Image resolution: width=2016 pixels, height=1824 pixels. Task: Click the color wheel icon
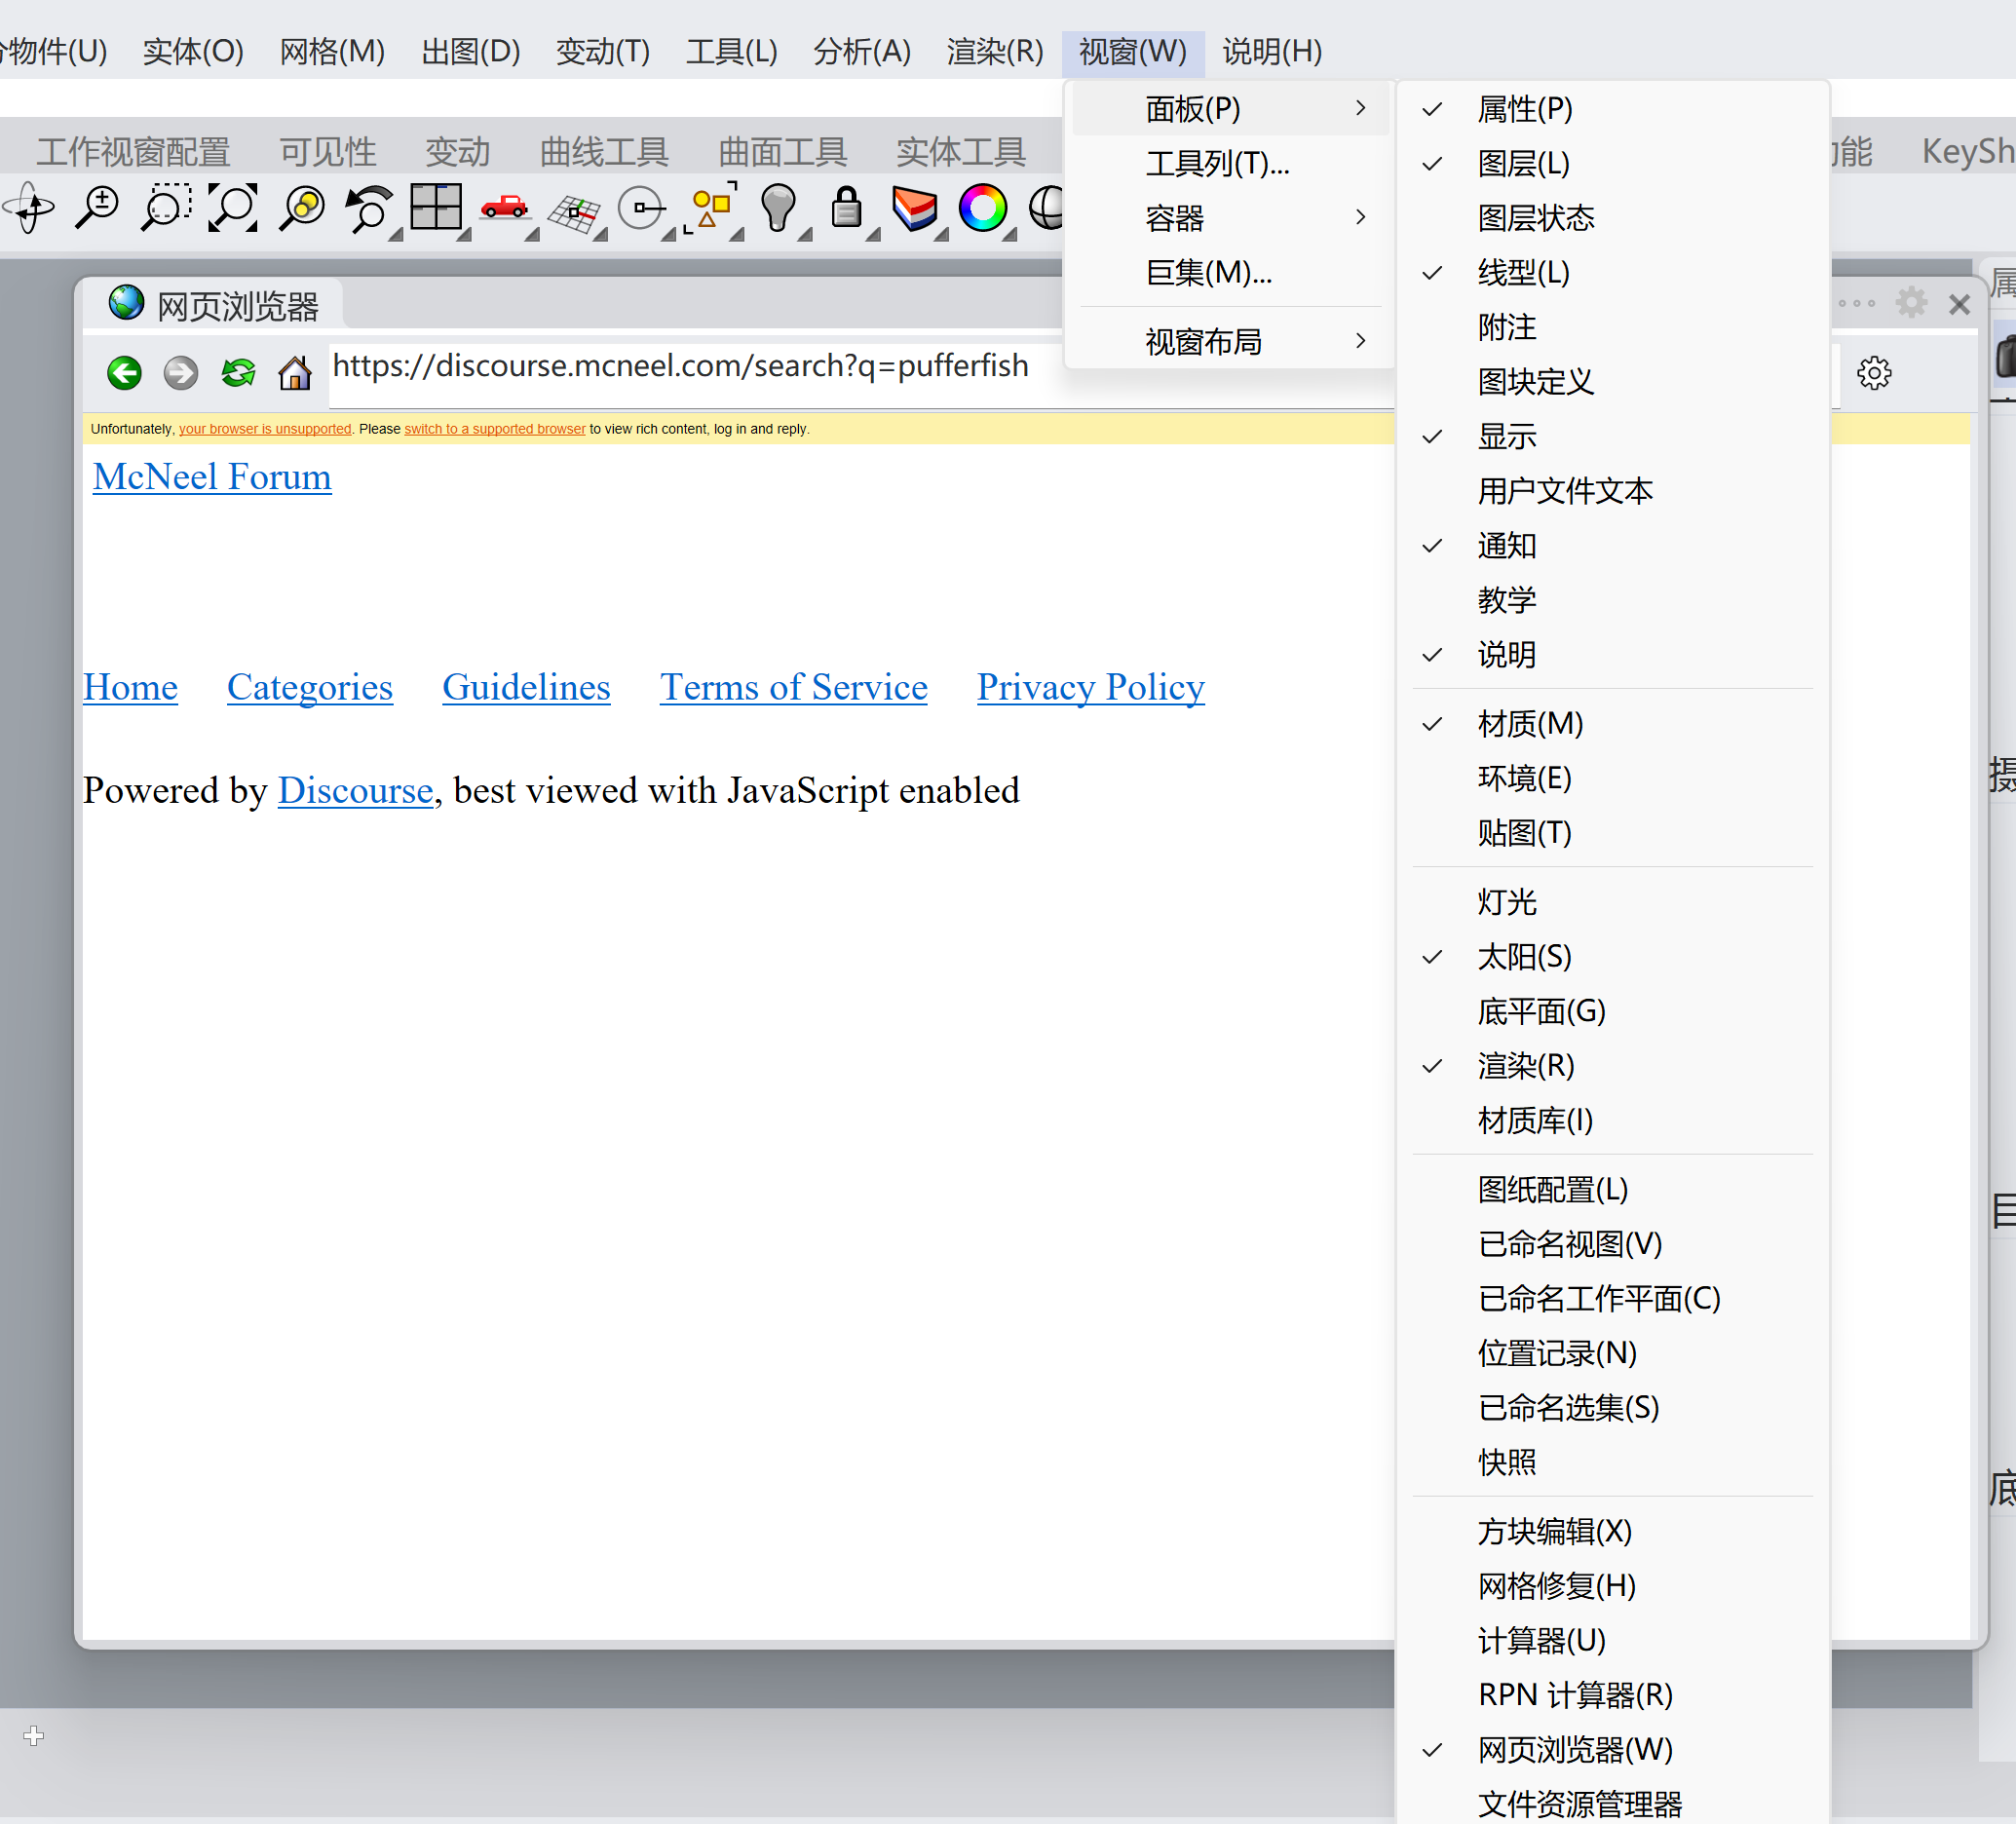tap(982, 208)
